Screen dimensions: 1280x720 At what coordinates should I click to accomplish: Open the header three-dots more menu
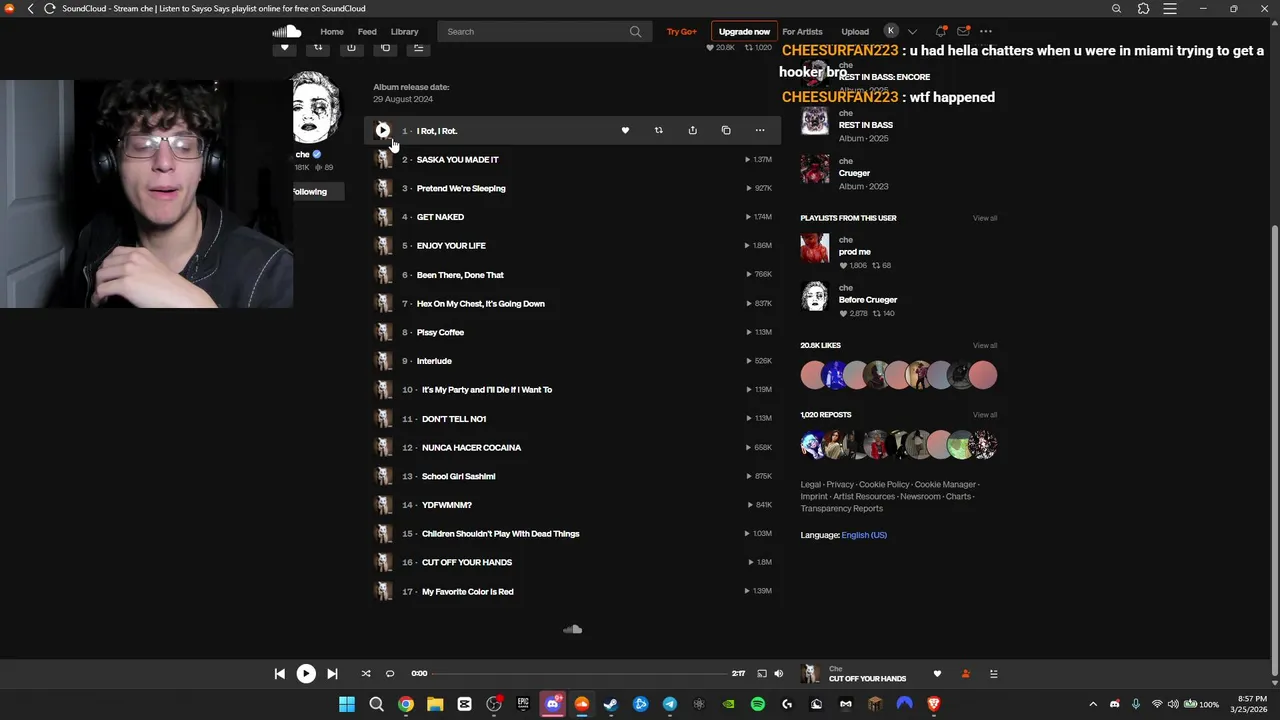(986, 31)
